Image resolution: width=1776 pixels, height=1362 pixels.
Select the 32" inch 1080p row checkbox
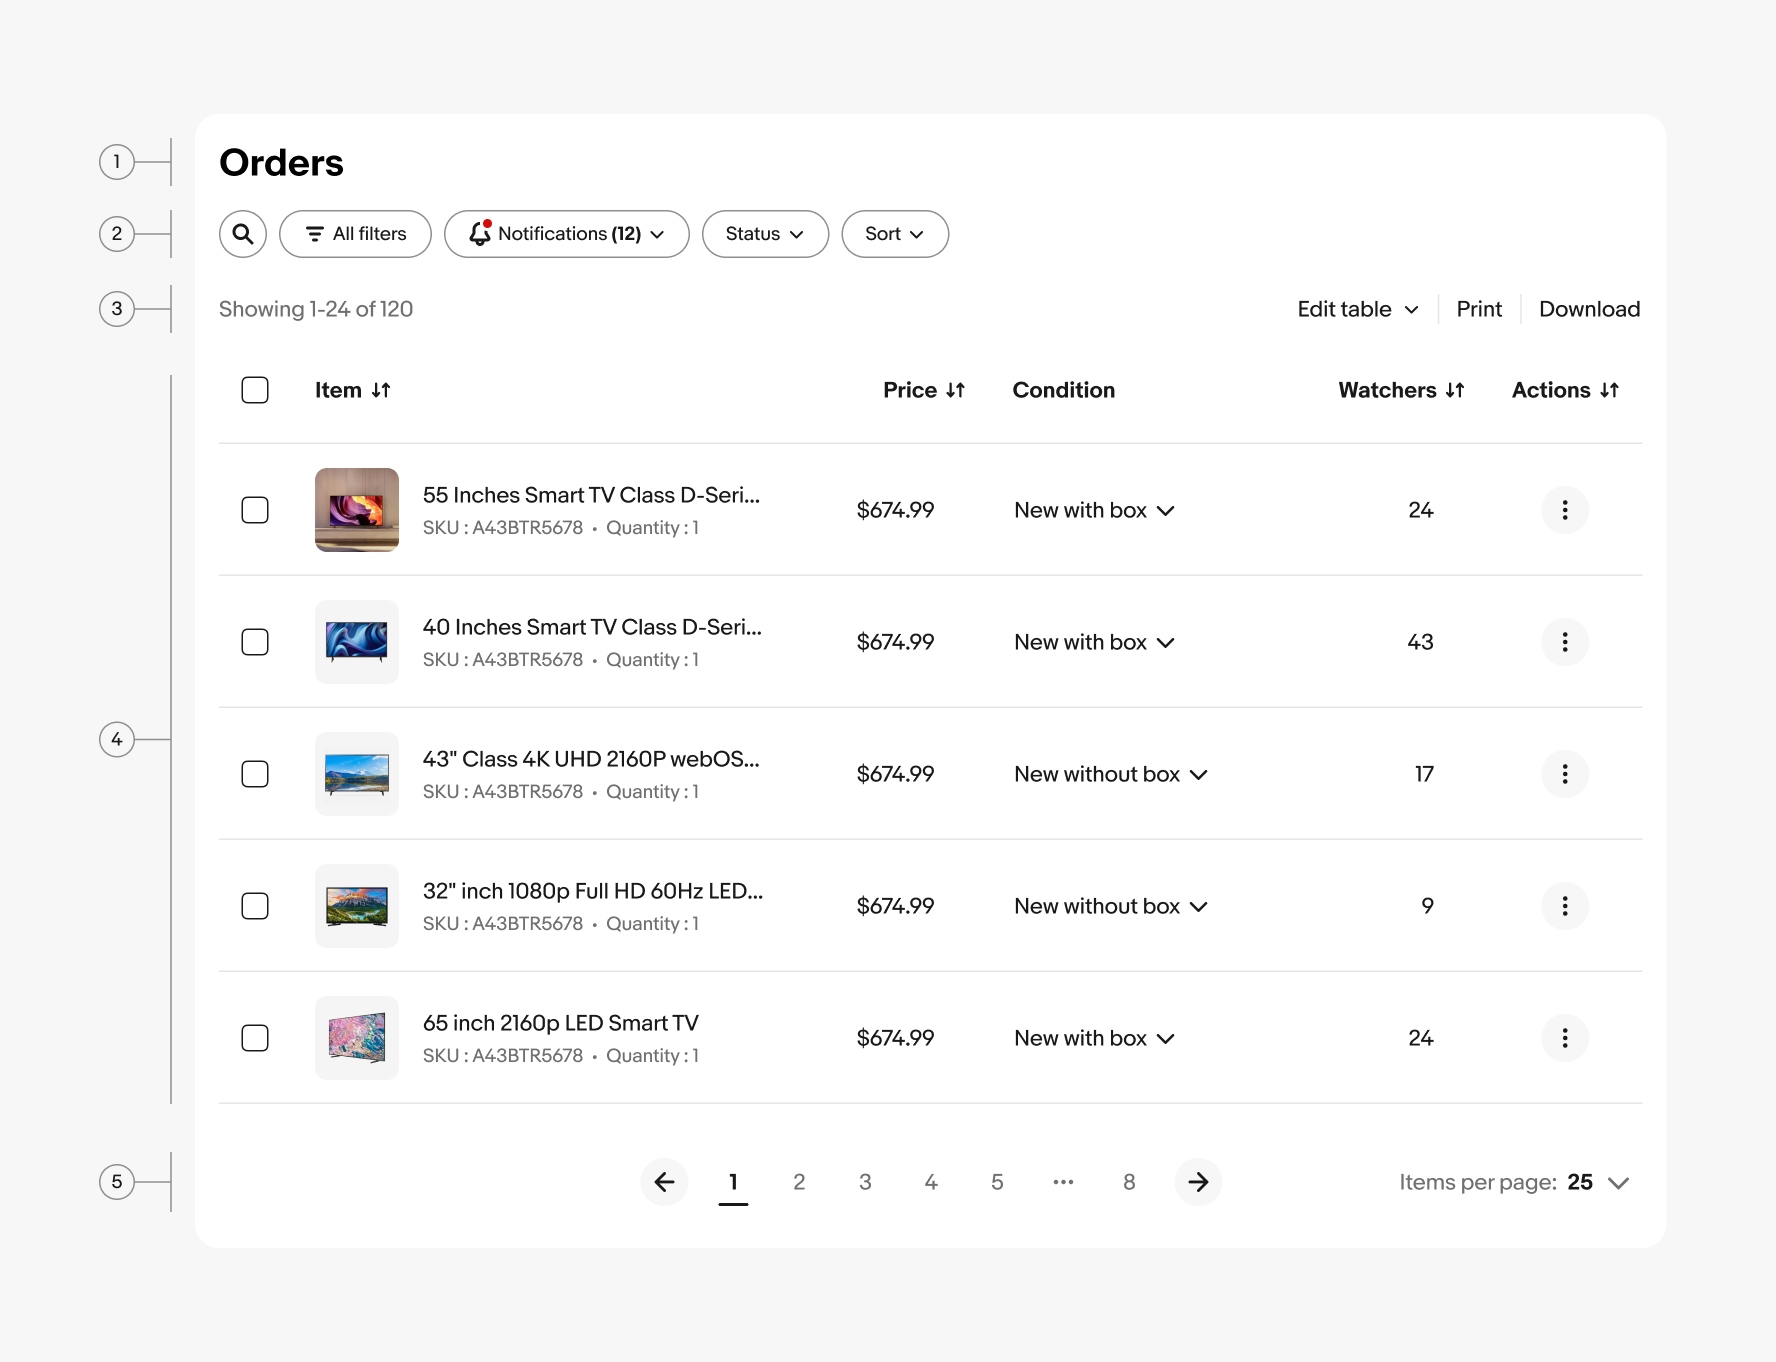click(255, 906)
